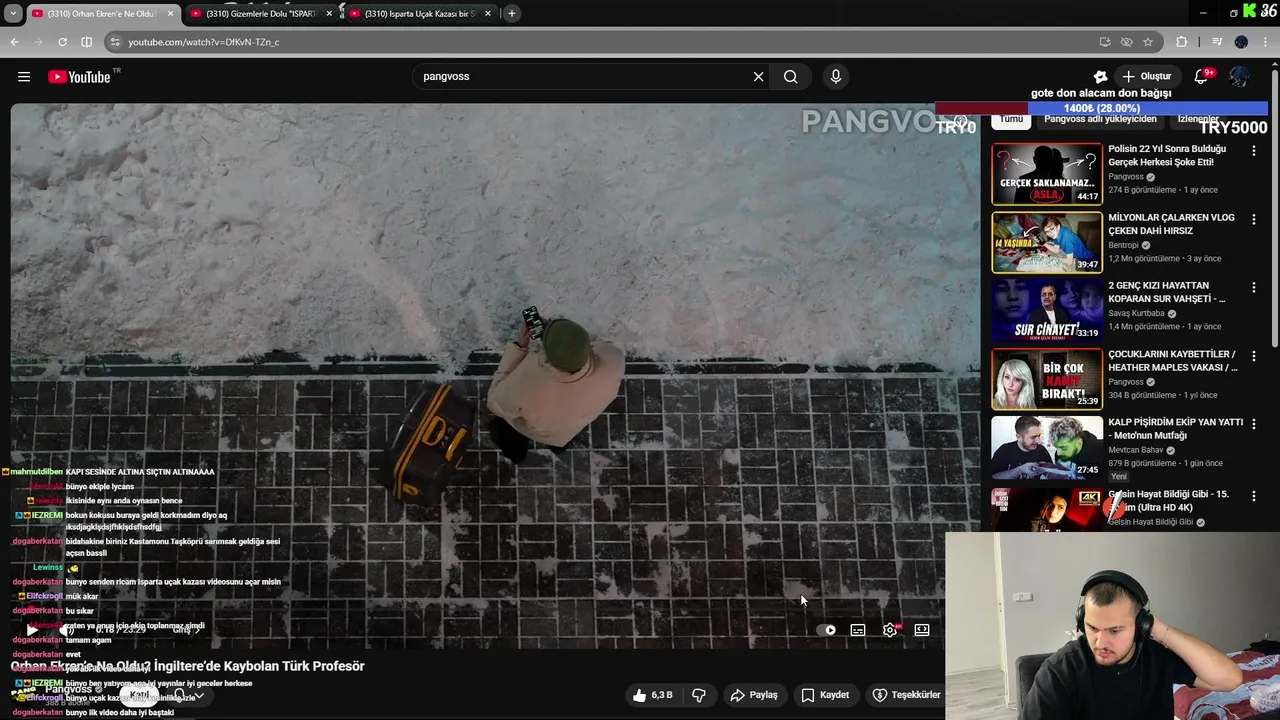
Task: Share the video with Paylaş
Action: click(754, 695)
